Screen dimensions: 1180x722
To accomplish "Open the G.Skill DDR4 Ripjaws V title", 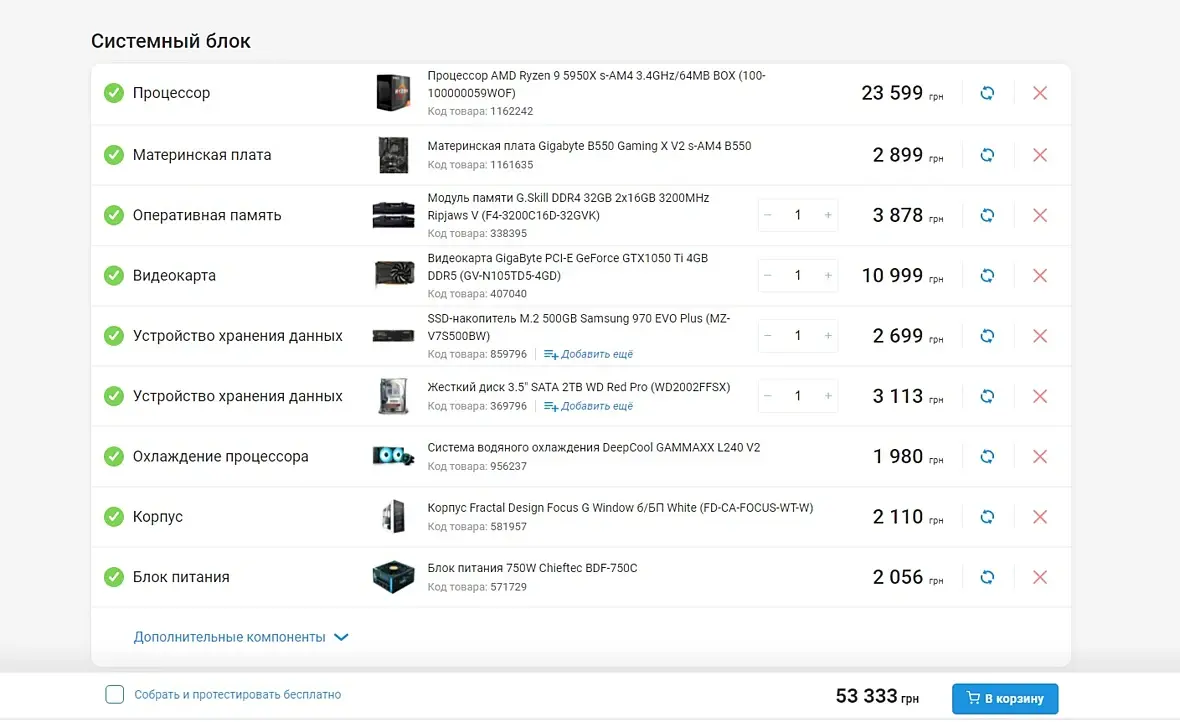I will (x=568, y=206).
